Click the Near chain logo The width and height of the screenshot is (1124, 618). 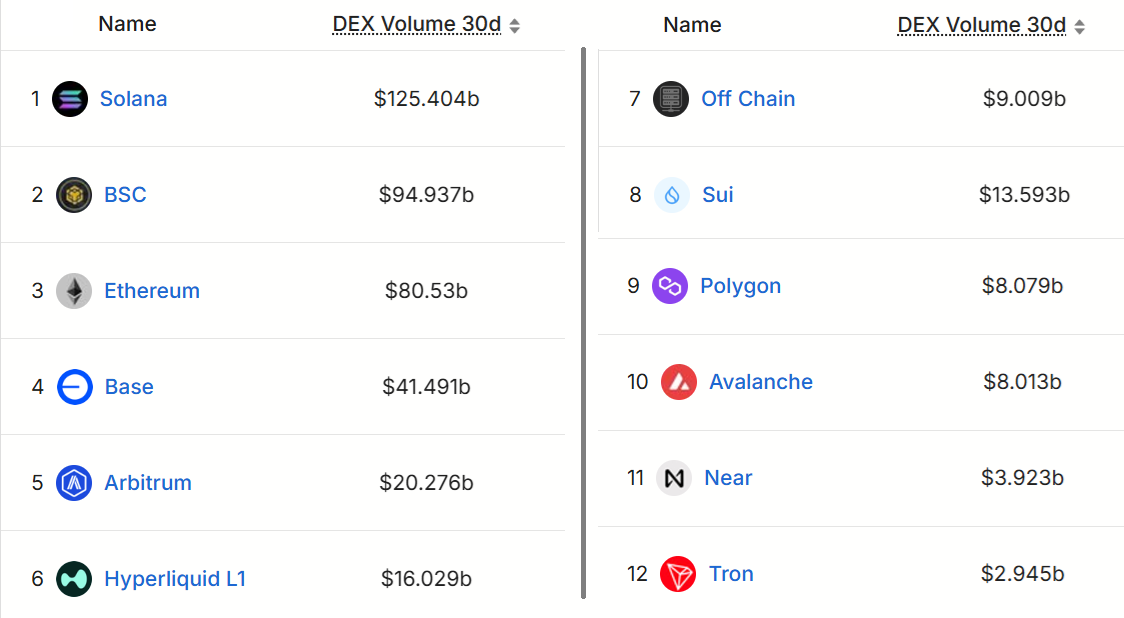(x=674, y=477)
